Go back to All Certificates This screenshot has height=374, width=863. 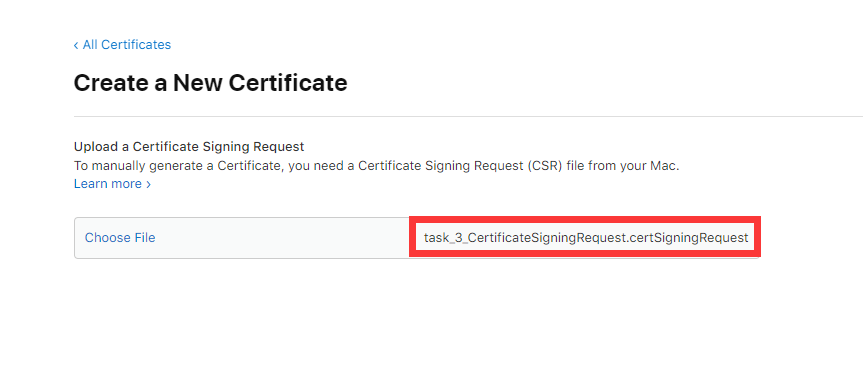pos(122,45)
